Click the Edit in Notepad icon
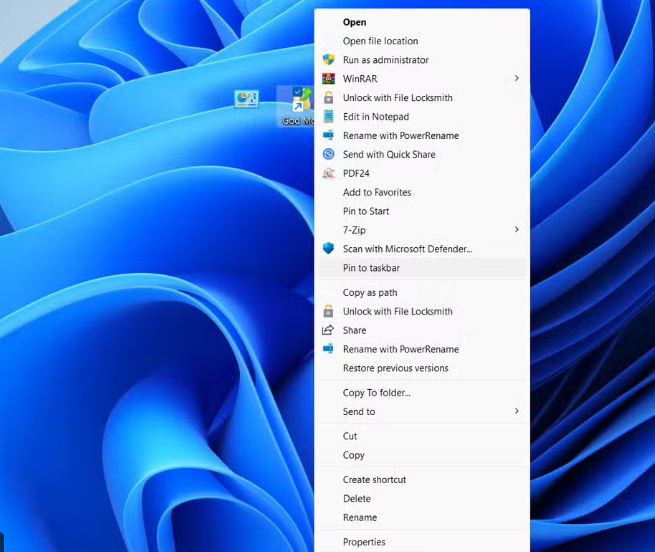655x552 pixels. tap(328, 117)
